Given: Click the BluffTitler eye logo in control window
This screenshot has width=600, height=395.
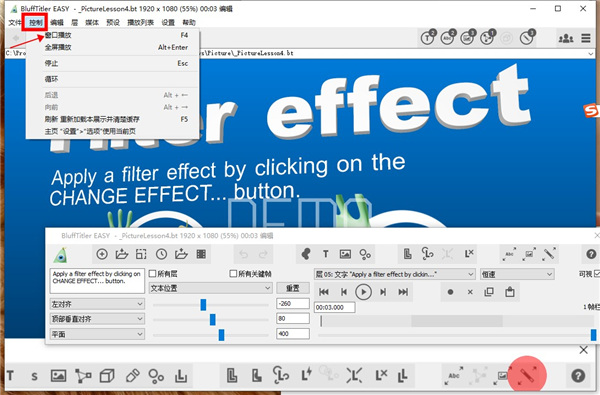Looking at the screenshot, I should (60, 255).
